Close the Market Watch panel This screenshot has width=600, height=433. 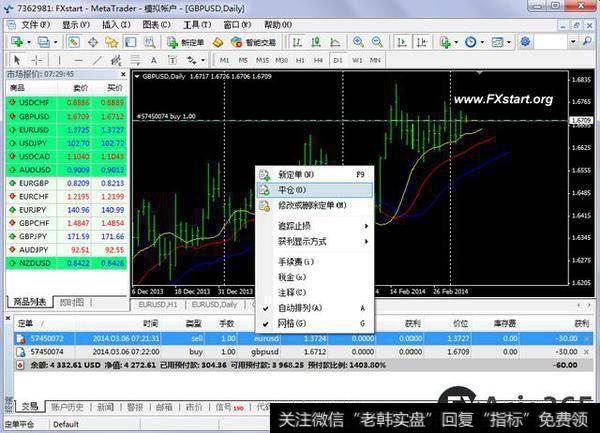[123, 74]
